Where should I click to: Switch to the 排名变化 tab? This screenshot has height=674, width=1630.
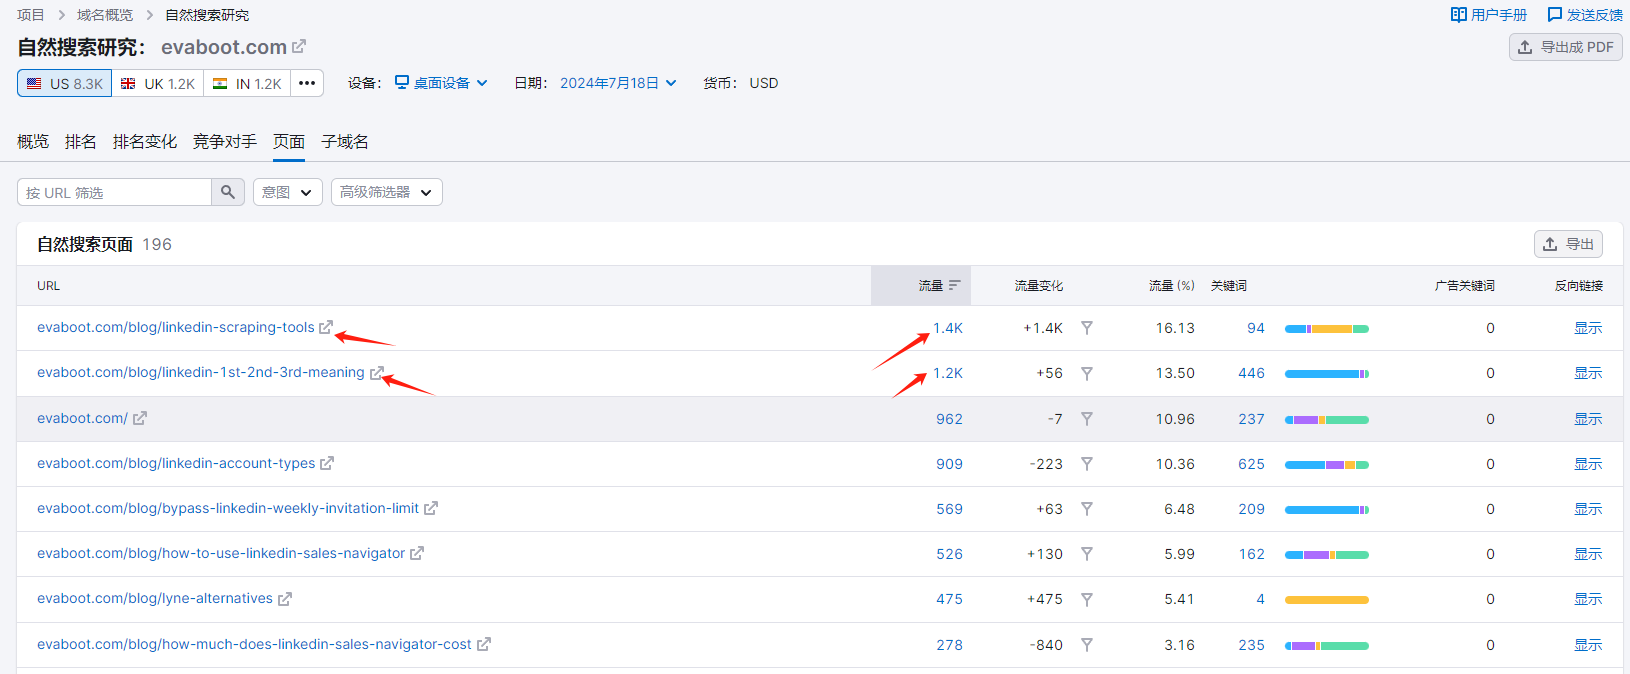pos(145,142)
